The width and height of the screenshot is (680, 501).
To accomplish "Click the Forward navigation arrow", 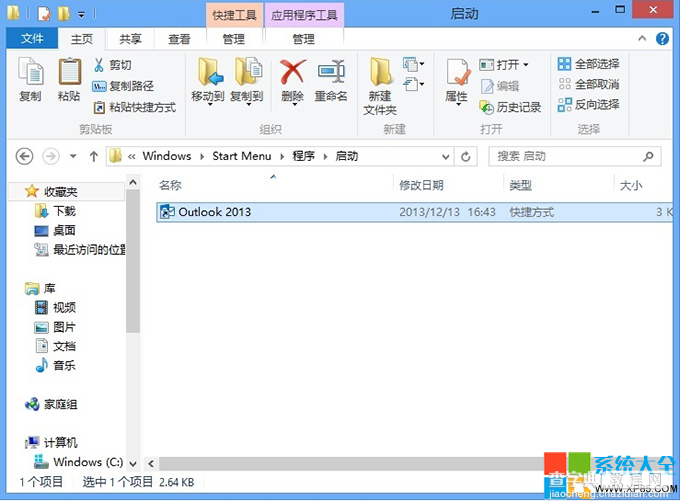I will click(51, 156).
